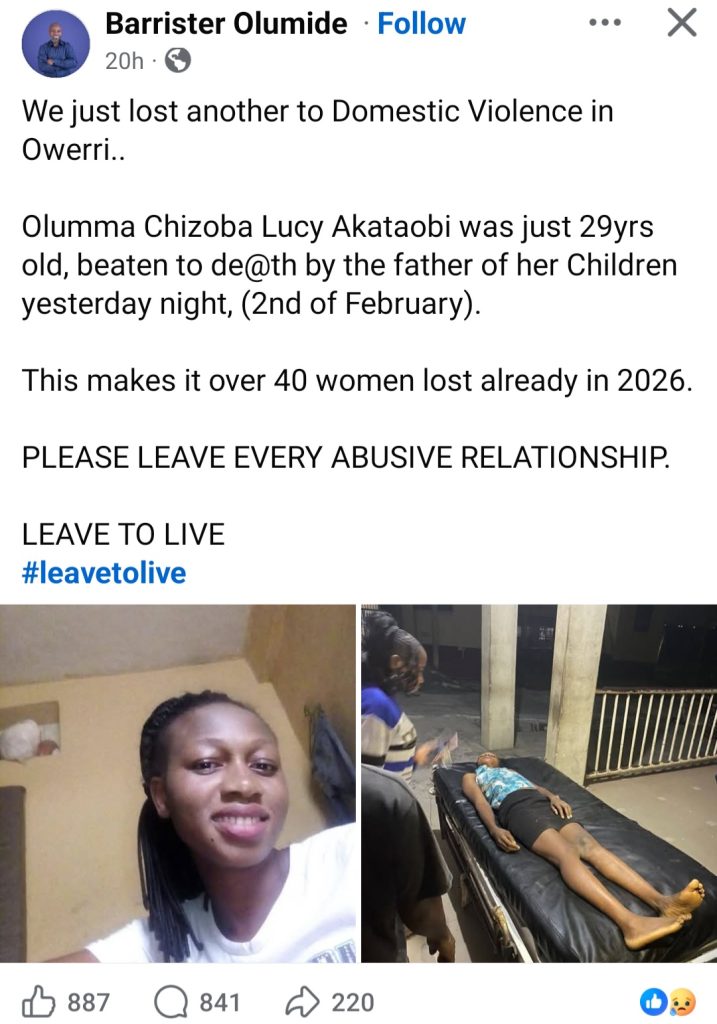This screenshot has height=1024, width=717.
Task: Open Barrister Olumide's profile picture
Action: click(x=56, y=43)
